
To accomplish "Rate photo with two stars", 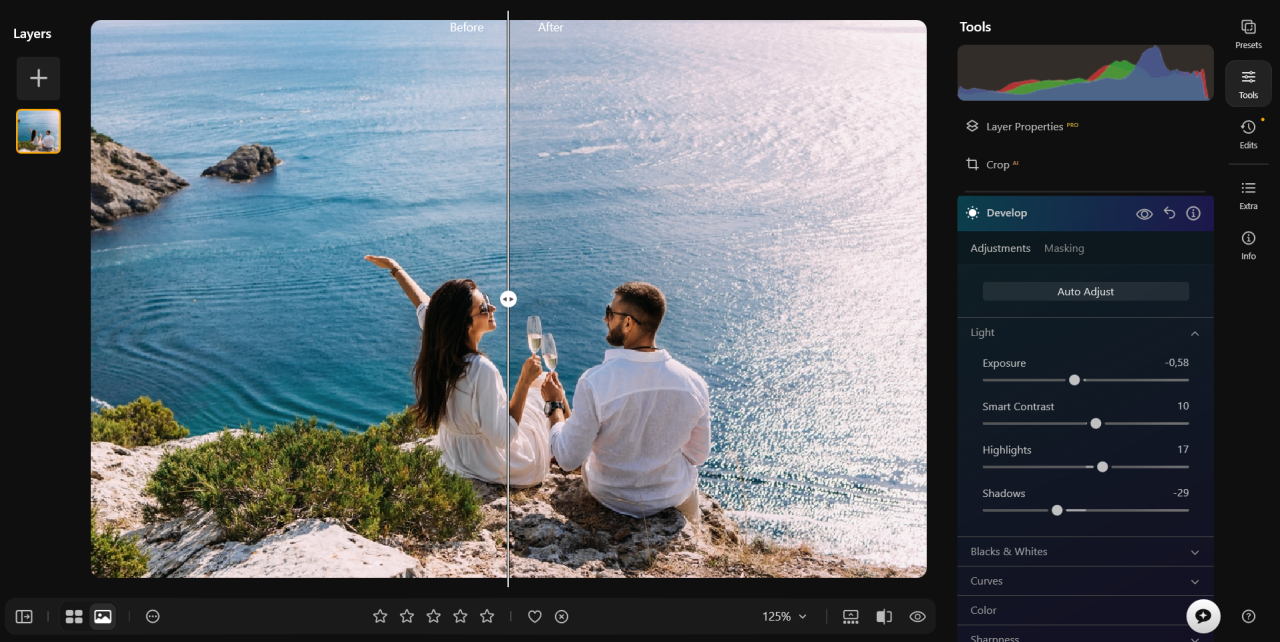I will tap(407, 617).
